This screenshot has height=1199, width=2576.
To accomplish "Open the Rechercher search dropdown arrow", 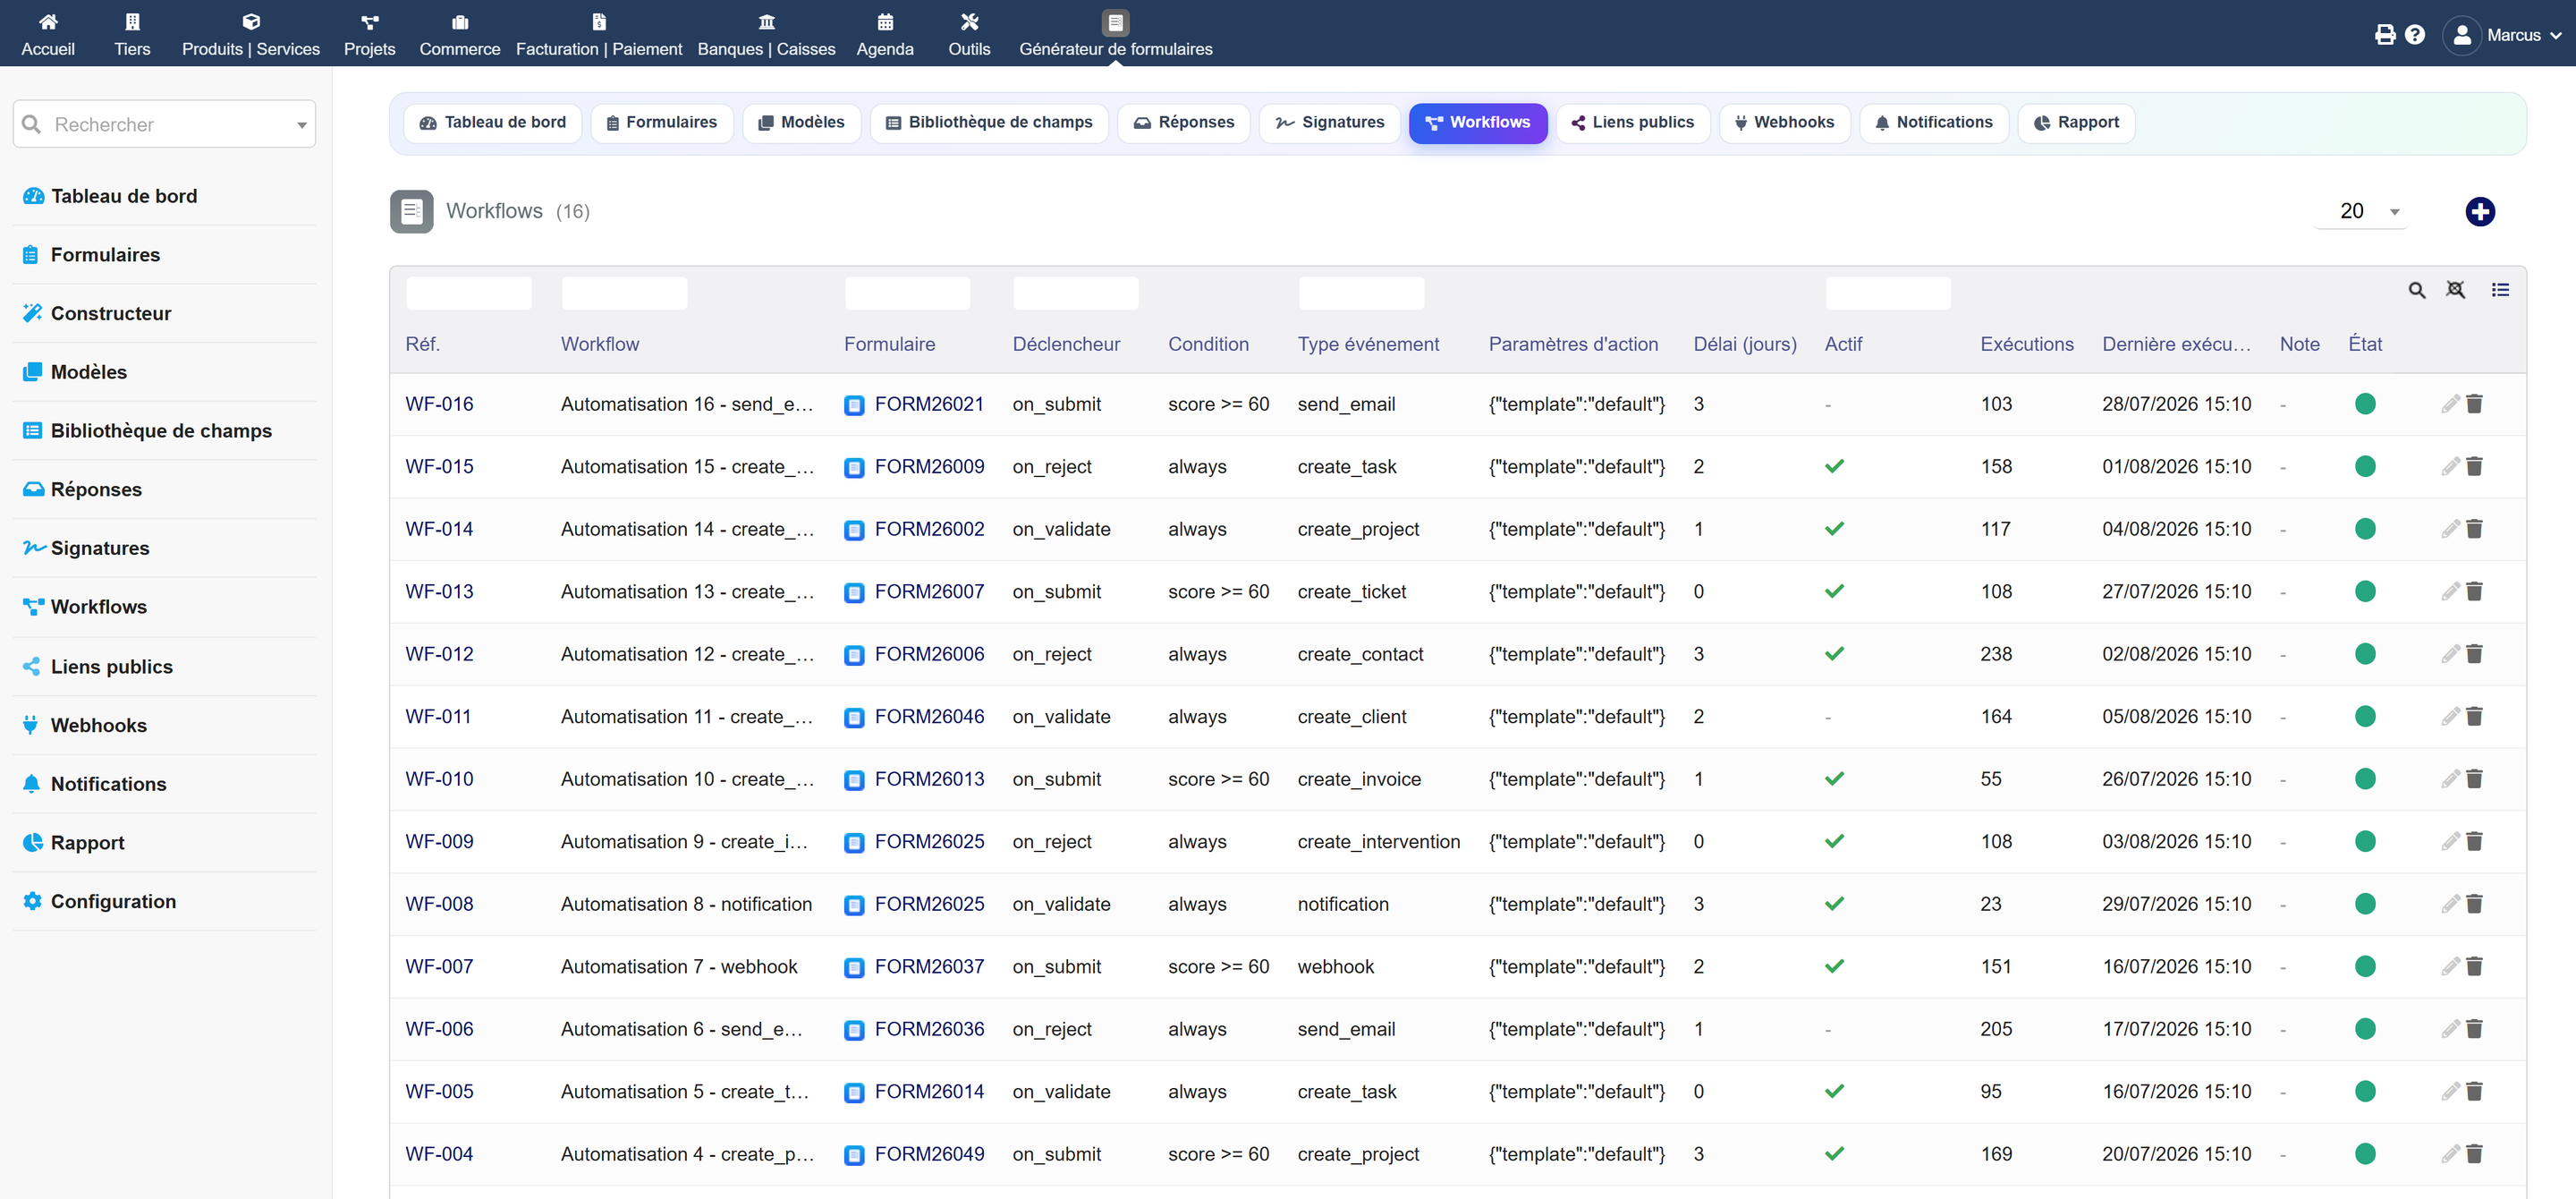I will [301, 125].
